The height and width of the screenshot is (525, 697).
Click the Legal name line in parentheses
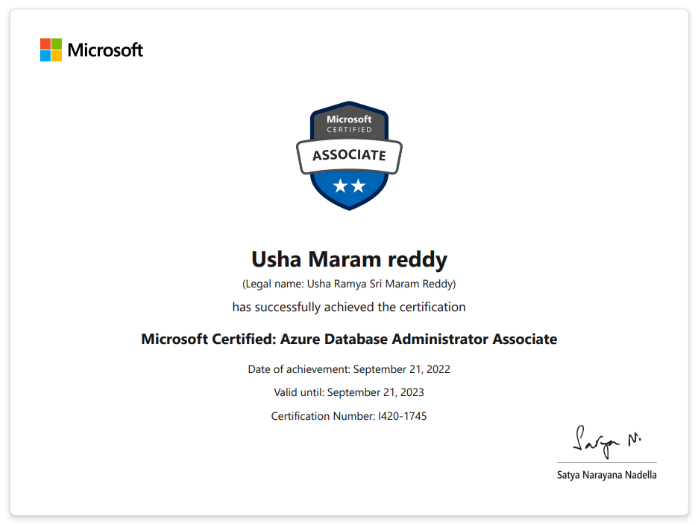(x=349, y=284)
